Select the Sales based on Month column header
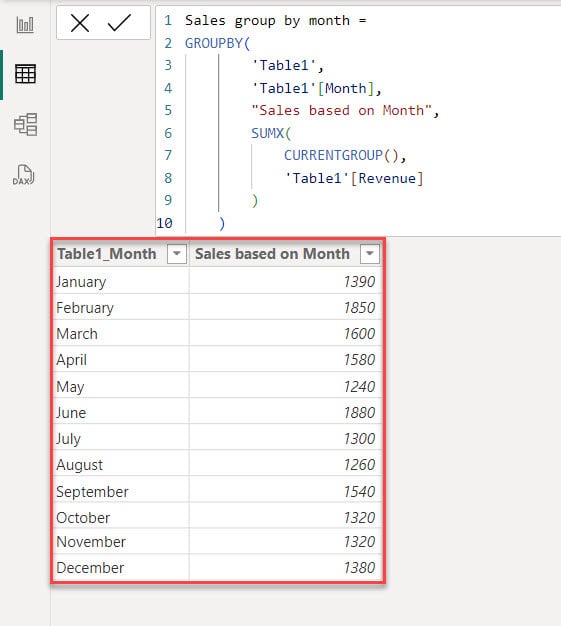This screenshot has height=626, width=561. pyautogui.click(x=285, y=254)
